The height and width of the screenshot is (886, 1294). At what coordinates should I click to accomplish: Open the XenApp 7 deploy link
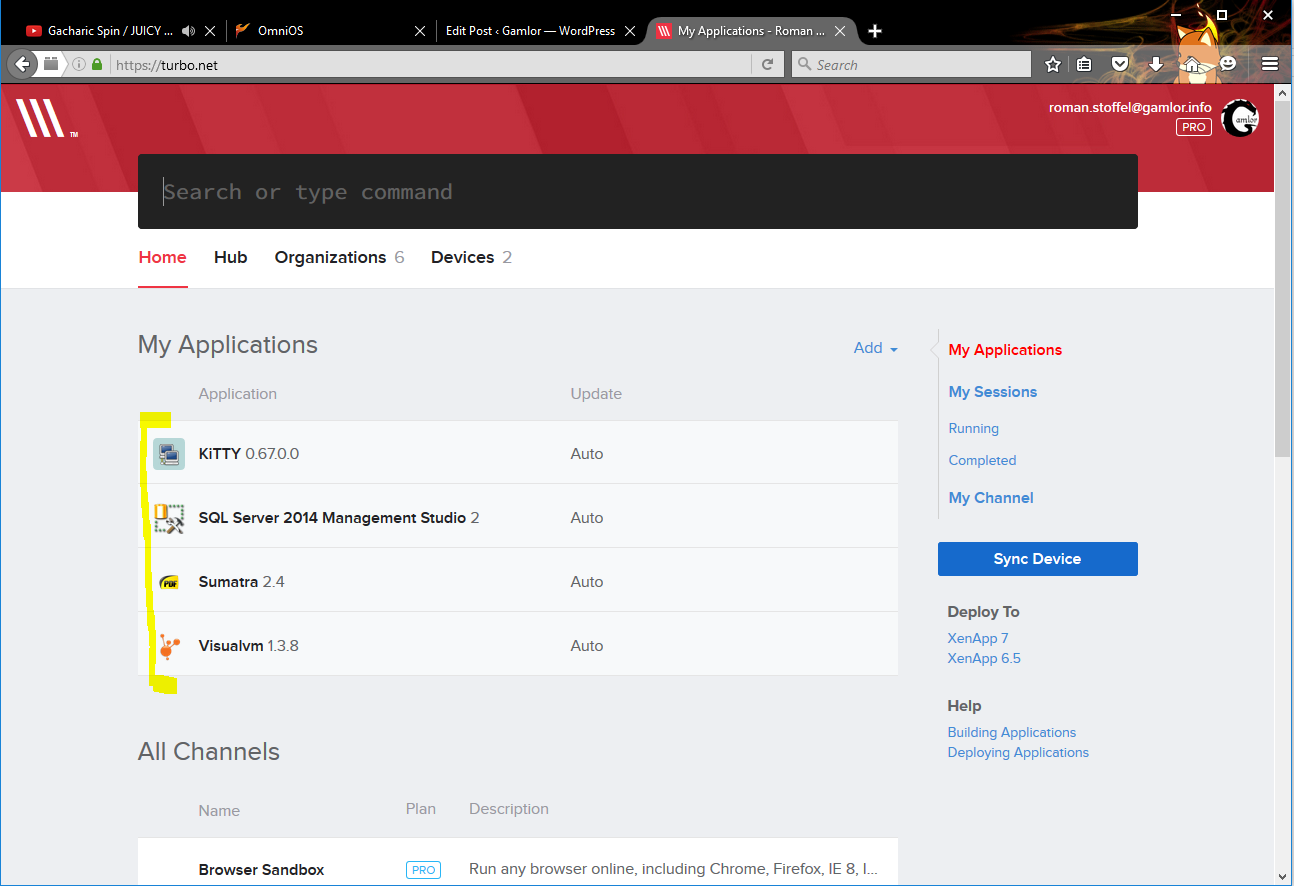click(x=978, y=638)
